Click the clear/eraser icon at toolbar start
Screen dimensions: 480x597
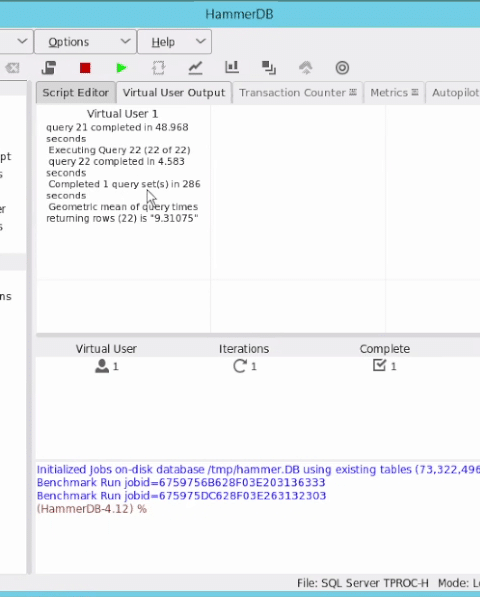(x=12, y=68)
